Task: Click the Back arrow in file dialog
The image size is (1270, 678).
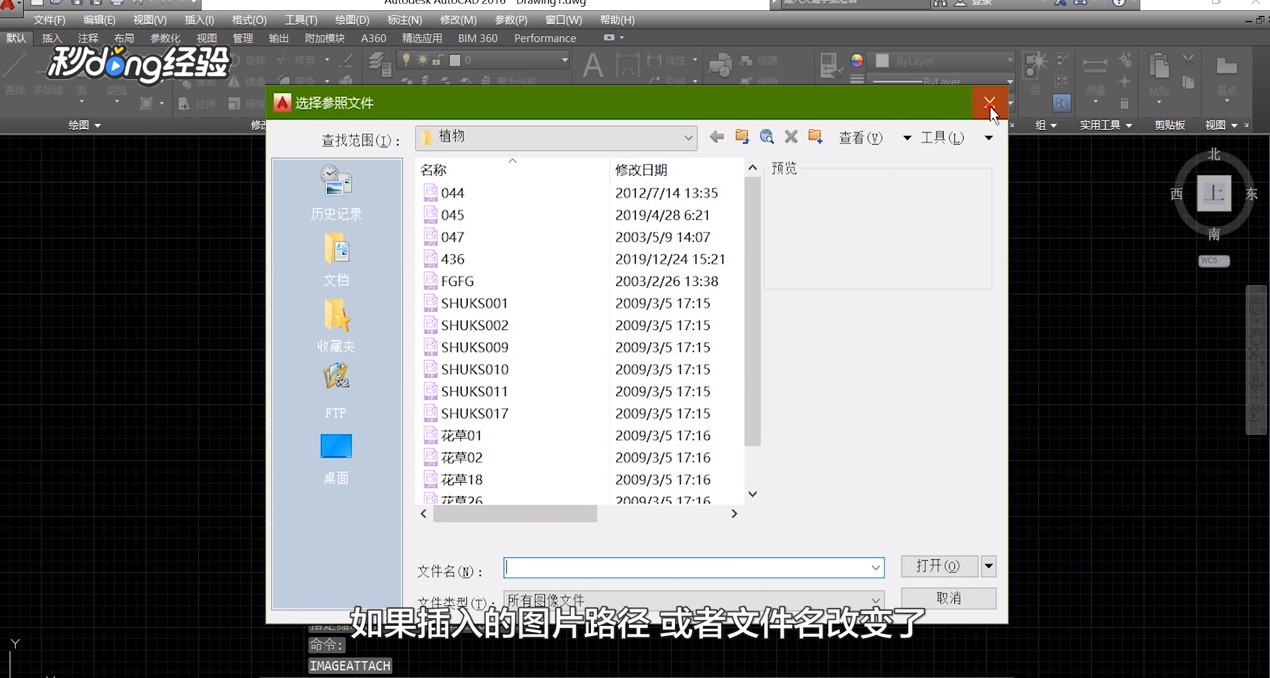Action: point(716,137)
